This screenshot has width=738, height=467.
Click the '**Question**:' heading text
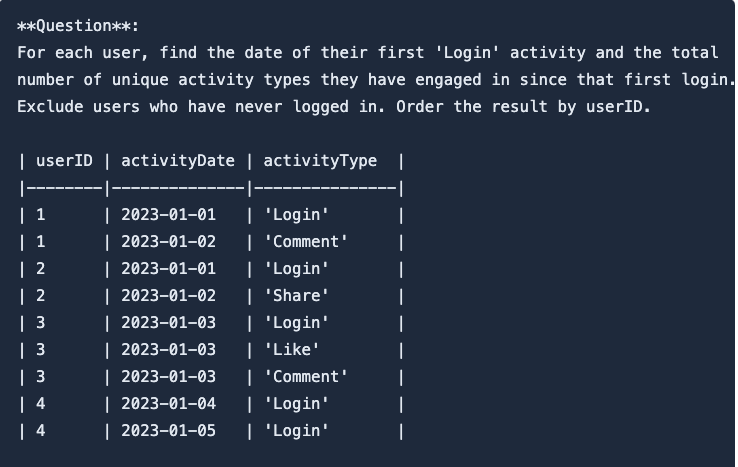(78, 26)
